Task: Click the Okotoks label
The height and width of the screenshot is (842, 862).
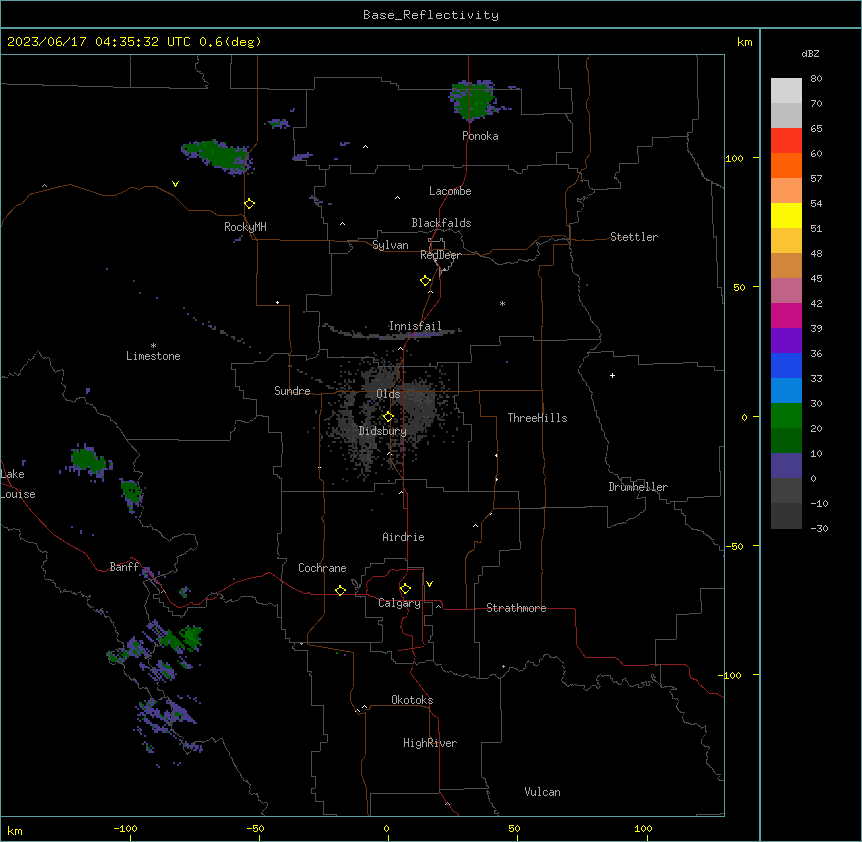Action: [412, 700]
